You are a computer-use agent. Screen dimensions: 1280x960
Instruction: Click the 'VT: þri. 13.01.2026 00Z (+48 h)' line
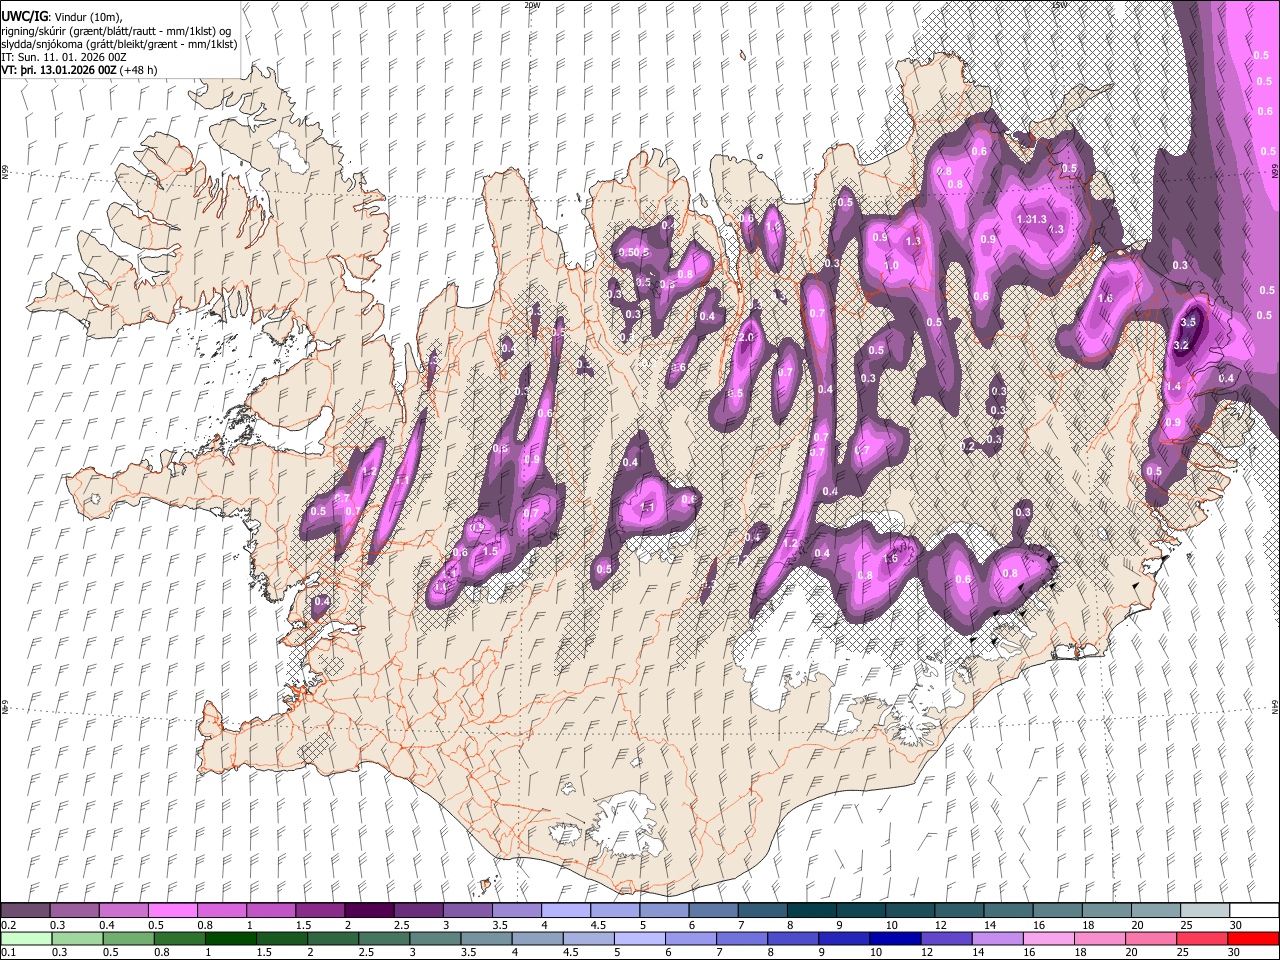79,70
